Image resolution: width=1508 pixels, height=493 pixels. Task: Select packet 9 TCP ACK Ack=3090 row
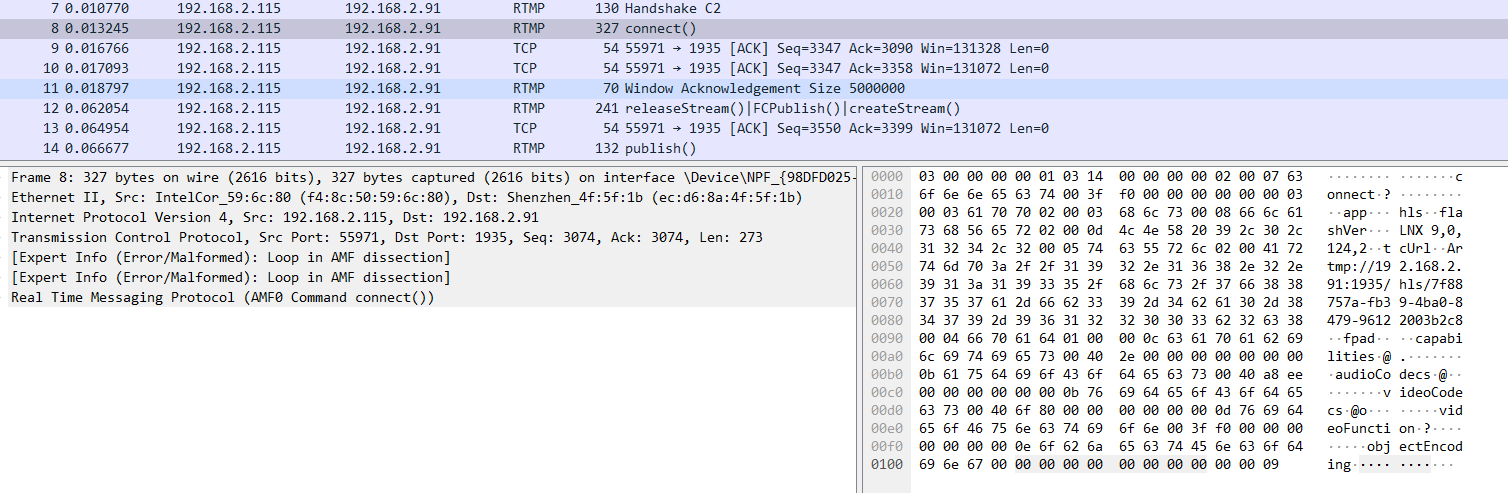tap(754, 48)
